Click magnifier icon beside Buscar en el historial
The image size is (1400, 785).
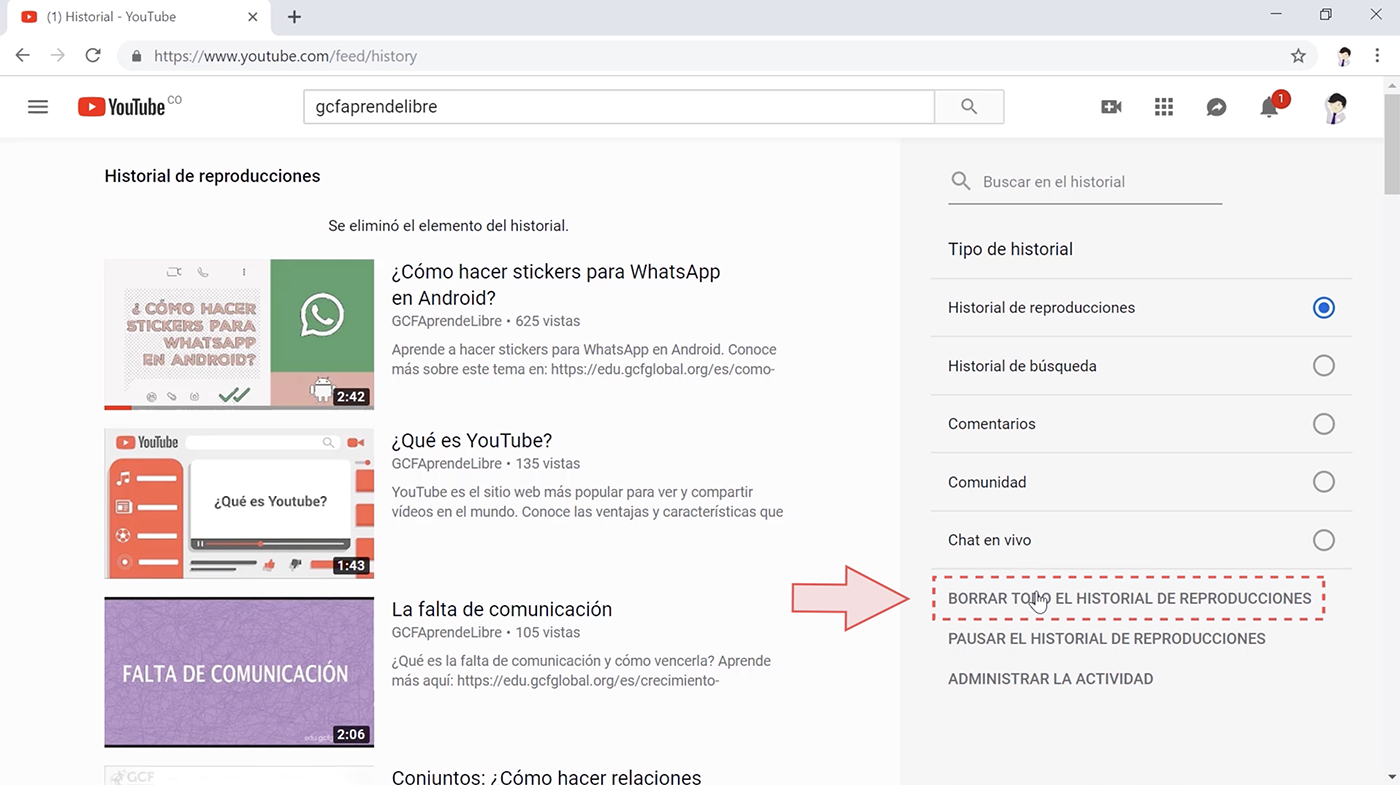(x=961, y=181)
